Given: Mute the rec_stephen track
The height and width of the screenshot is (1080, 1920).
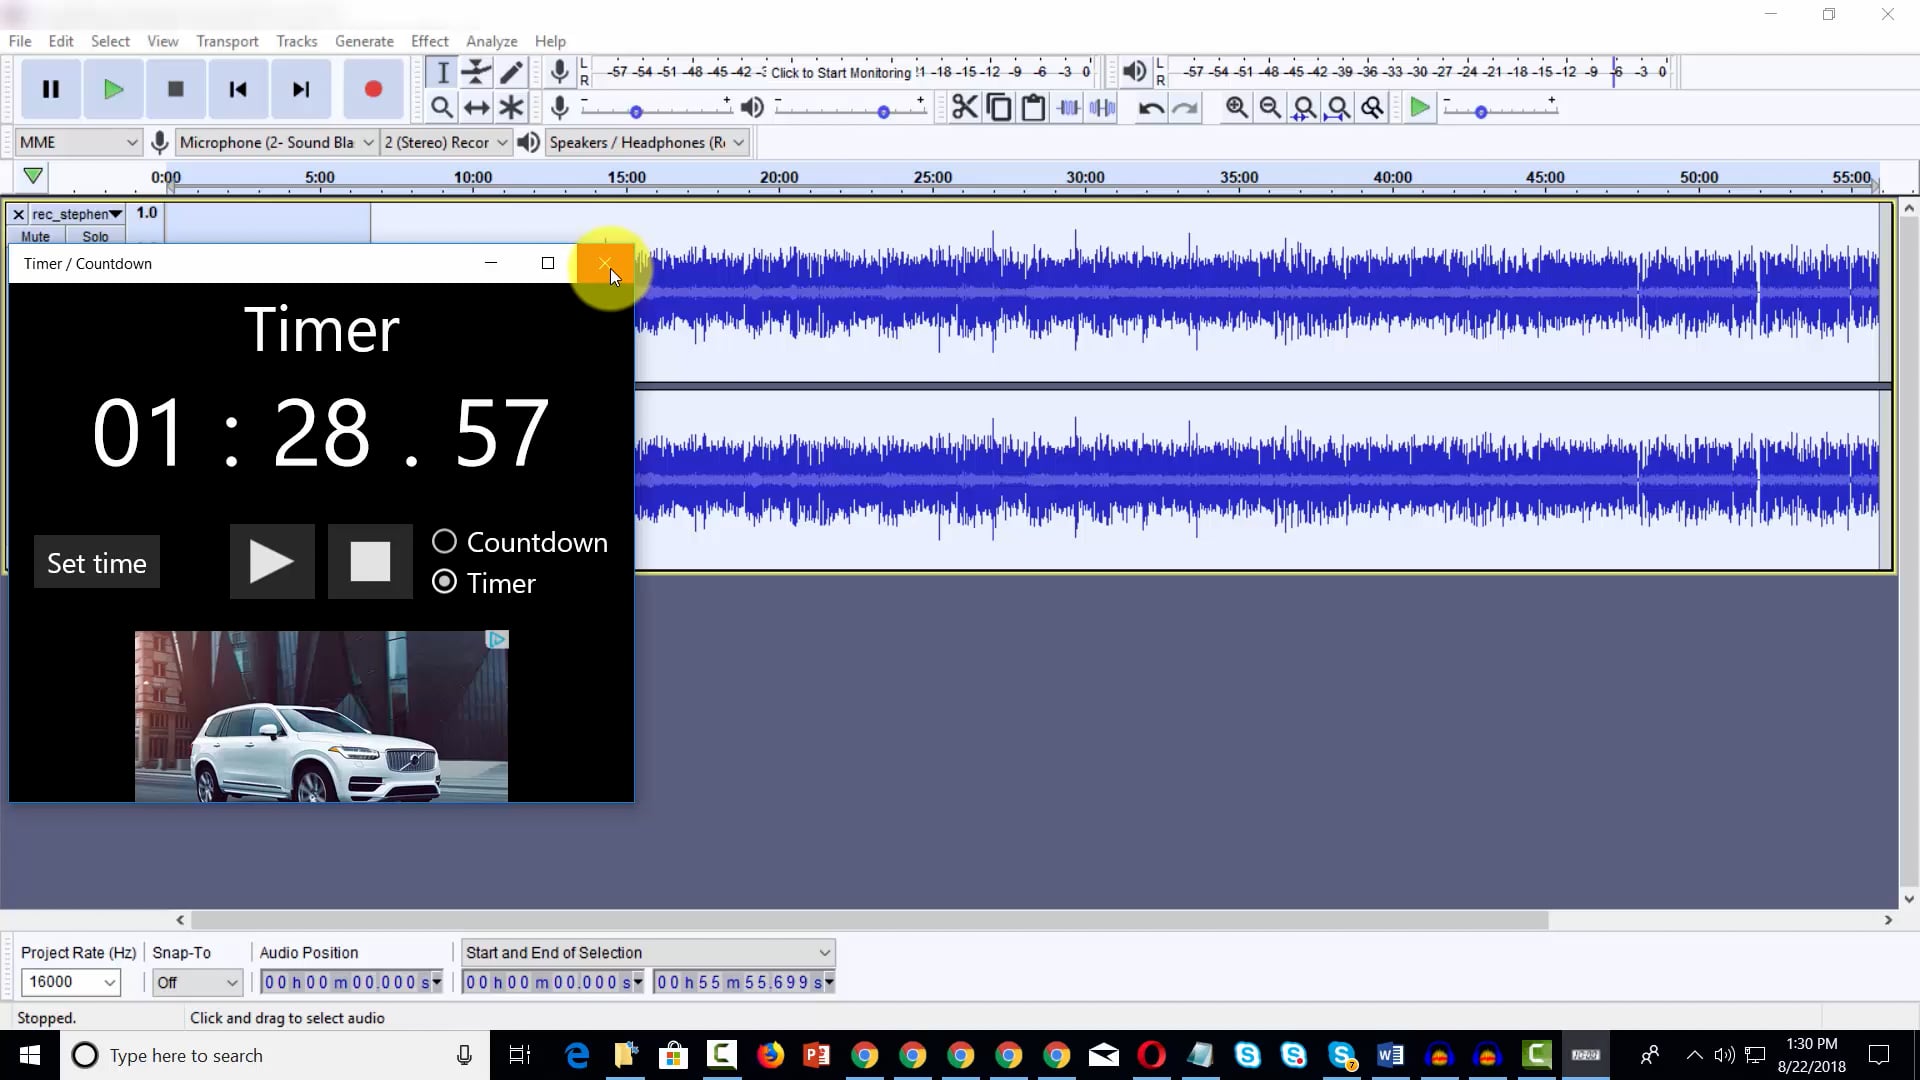Looking at the screenshot, I should coord(35,236).
